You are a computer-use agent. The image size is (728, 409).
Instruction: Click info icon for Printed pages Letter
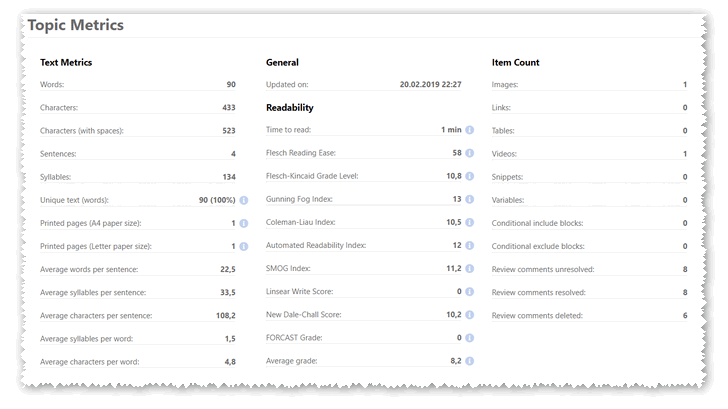[x=244, y=247]
